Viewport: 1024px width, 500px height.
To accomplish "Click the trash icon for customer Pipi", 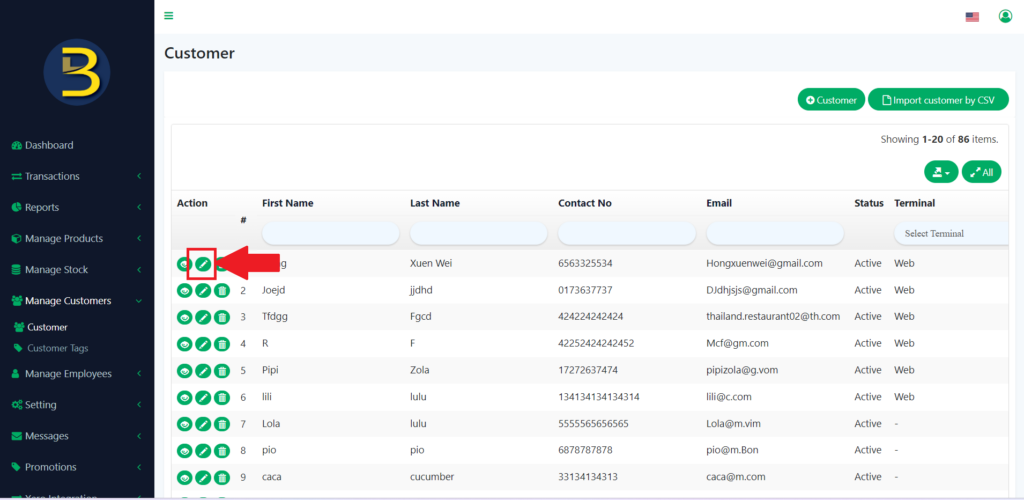I will [222, 371].
